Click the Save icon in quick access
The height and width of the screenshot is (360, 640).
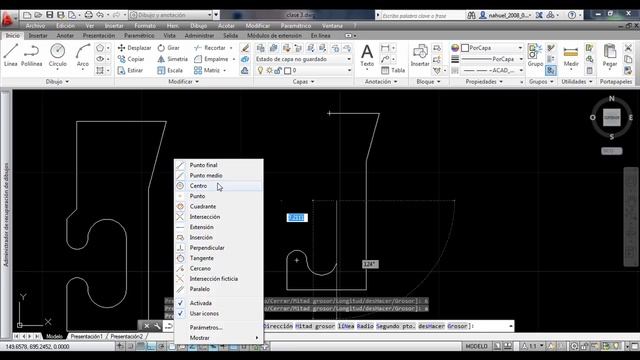(49, 15)
